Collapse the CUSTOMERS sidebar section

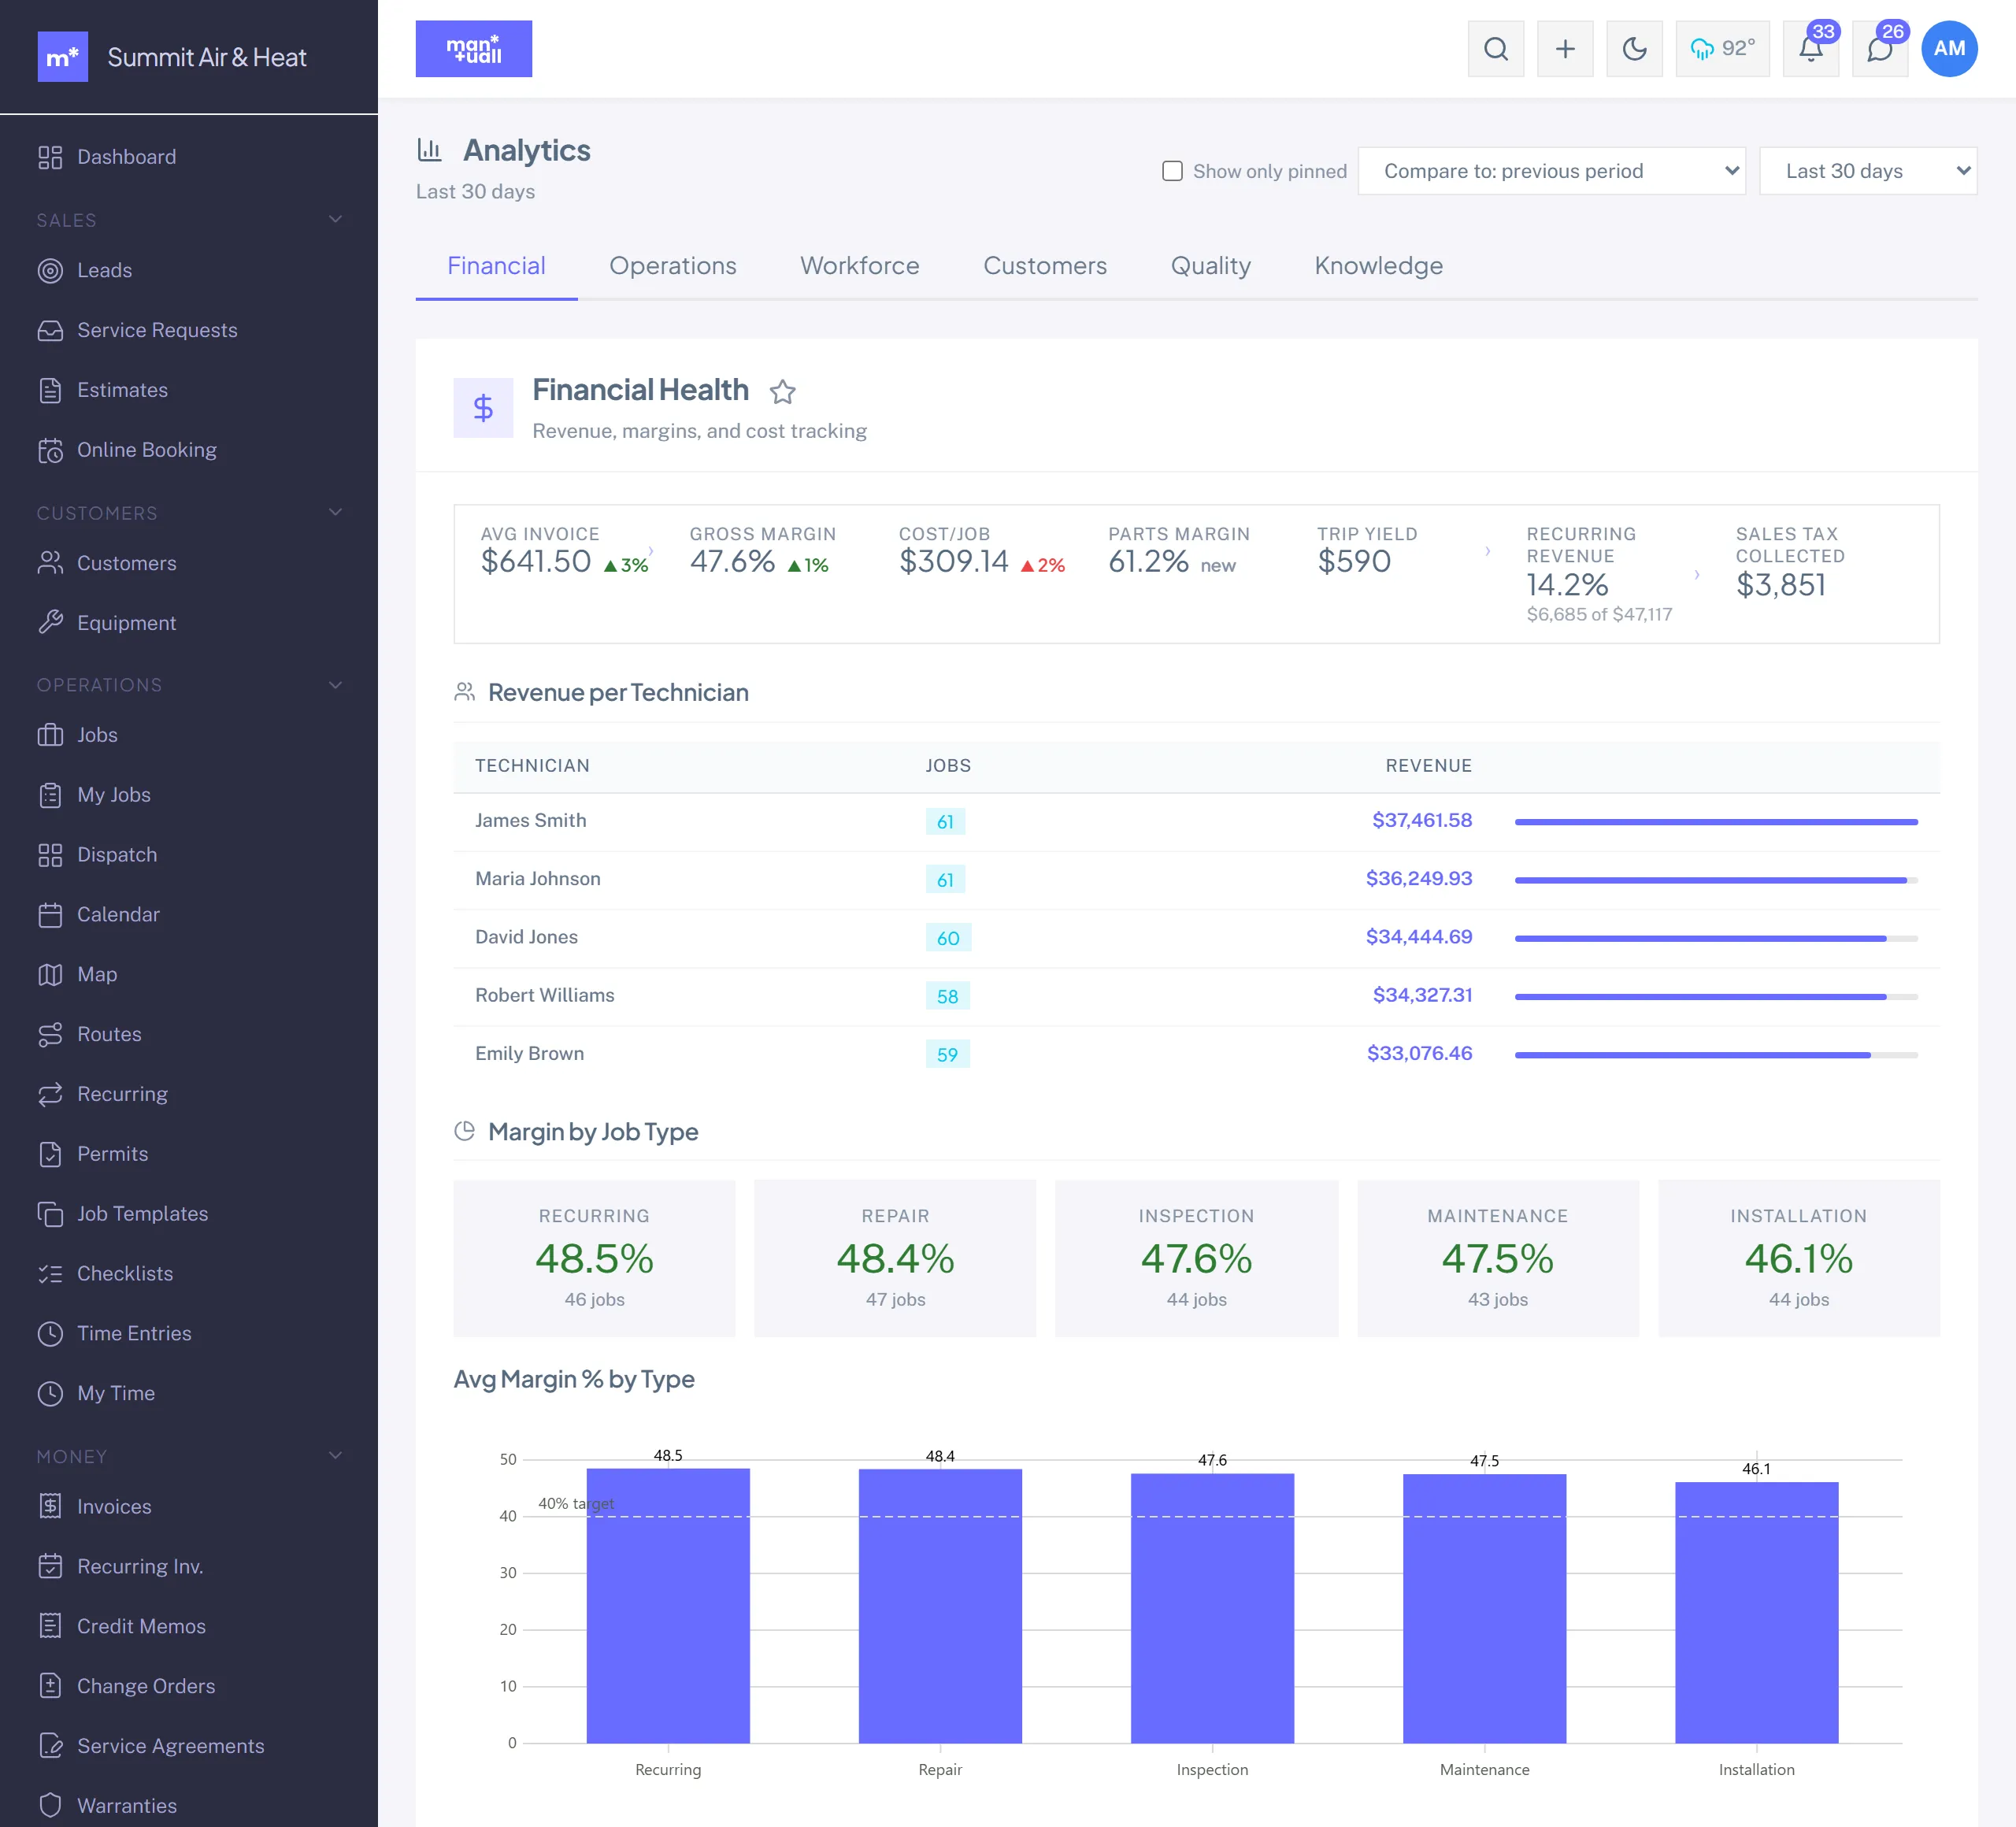coord(189,513)
